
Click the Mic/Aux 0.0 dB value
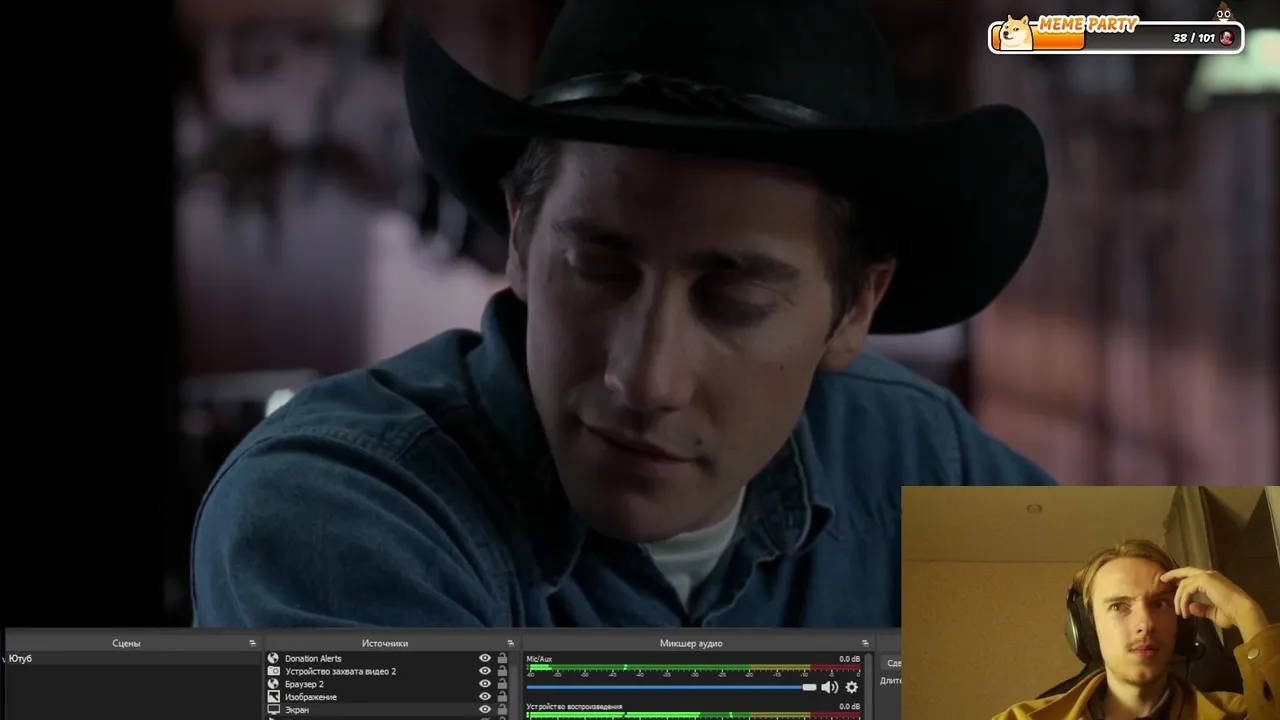point(849,659)
